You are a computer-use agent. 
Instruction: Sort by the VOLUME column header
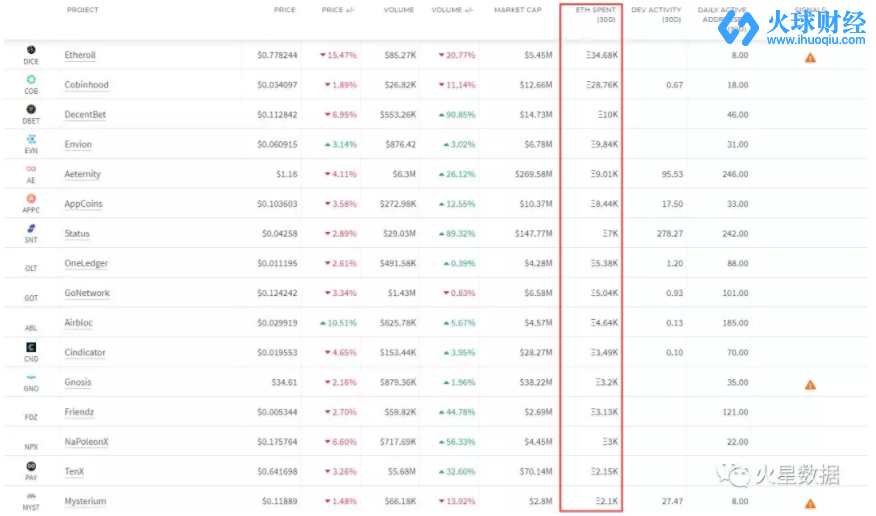[x=399, y=10]
